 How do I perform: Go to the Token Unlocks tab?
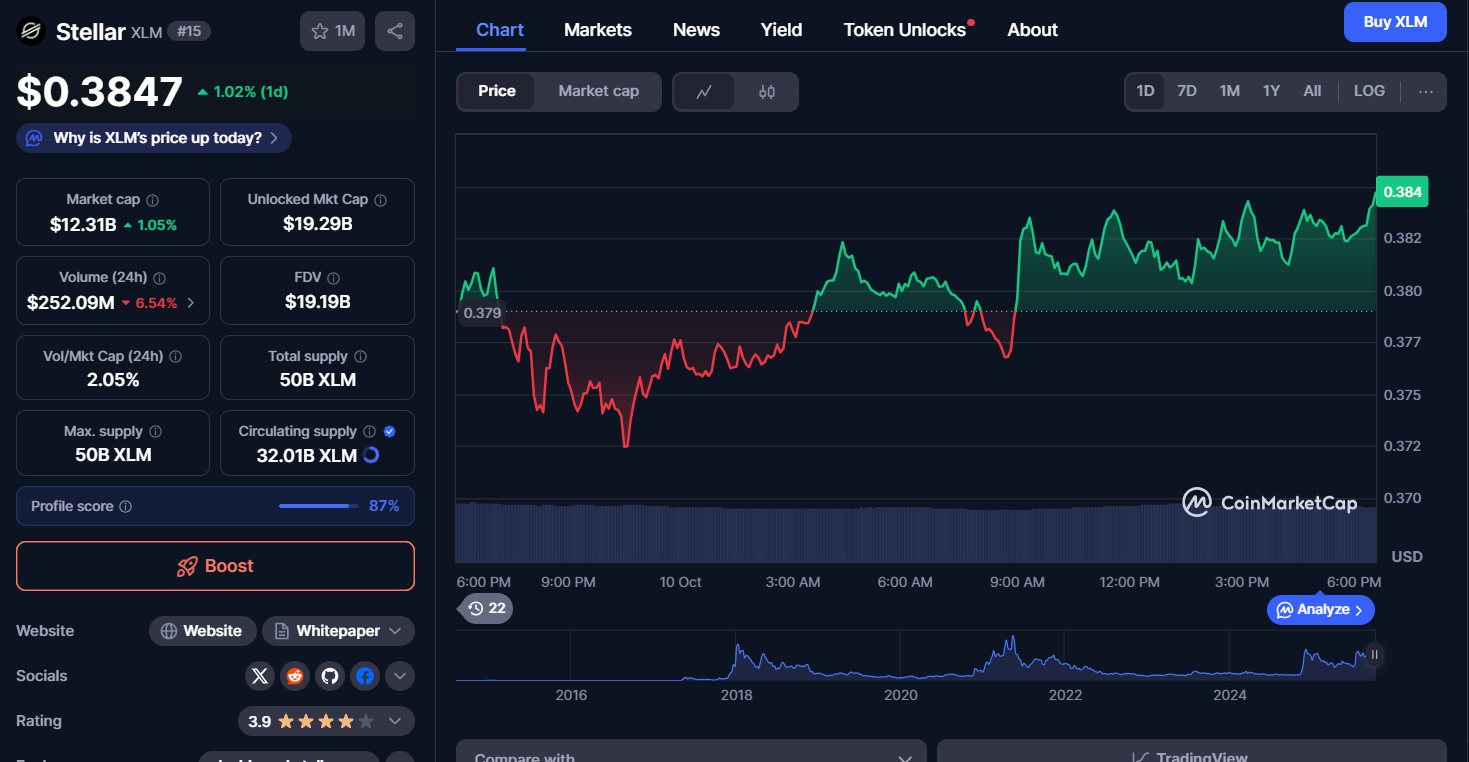(x=905, y=30)
